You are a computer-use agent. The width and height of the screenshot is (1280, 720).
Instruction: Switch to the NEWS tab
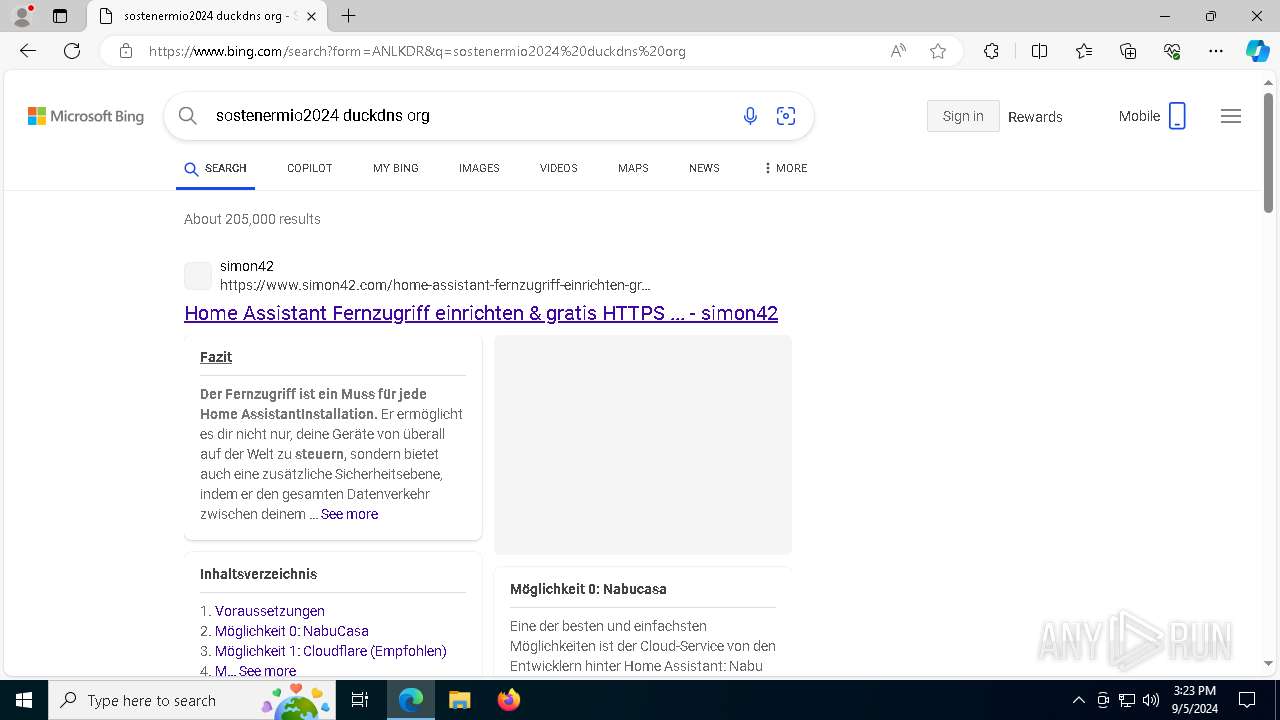(x=704, y=168)
